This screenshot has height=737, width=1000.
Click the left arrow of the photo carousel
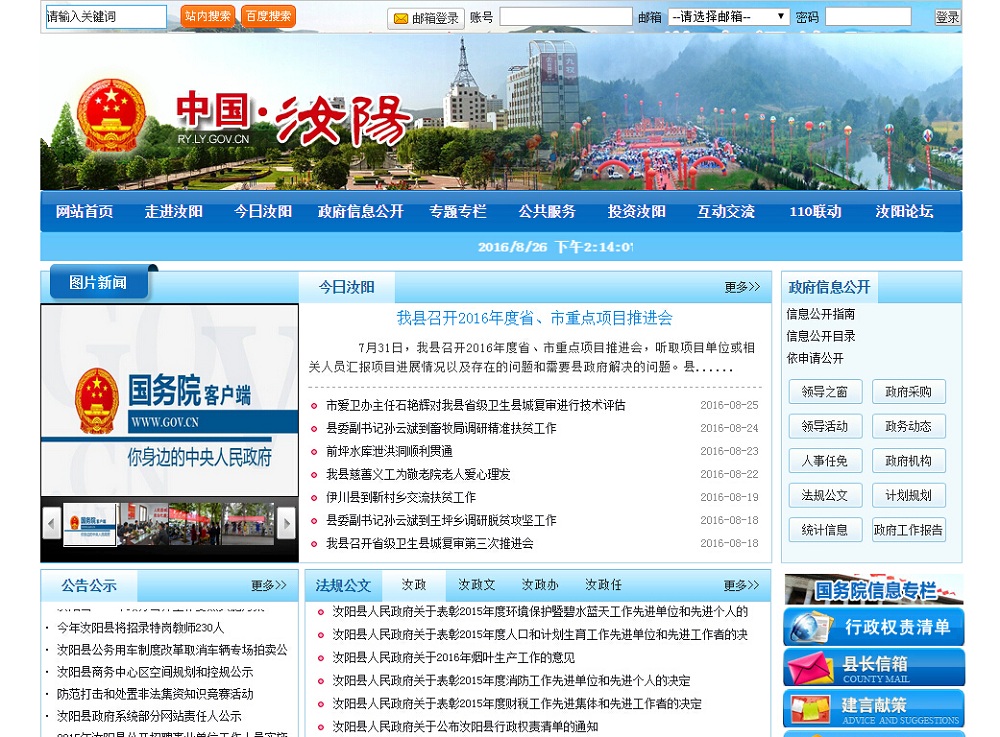(51, 524)
